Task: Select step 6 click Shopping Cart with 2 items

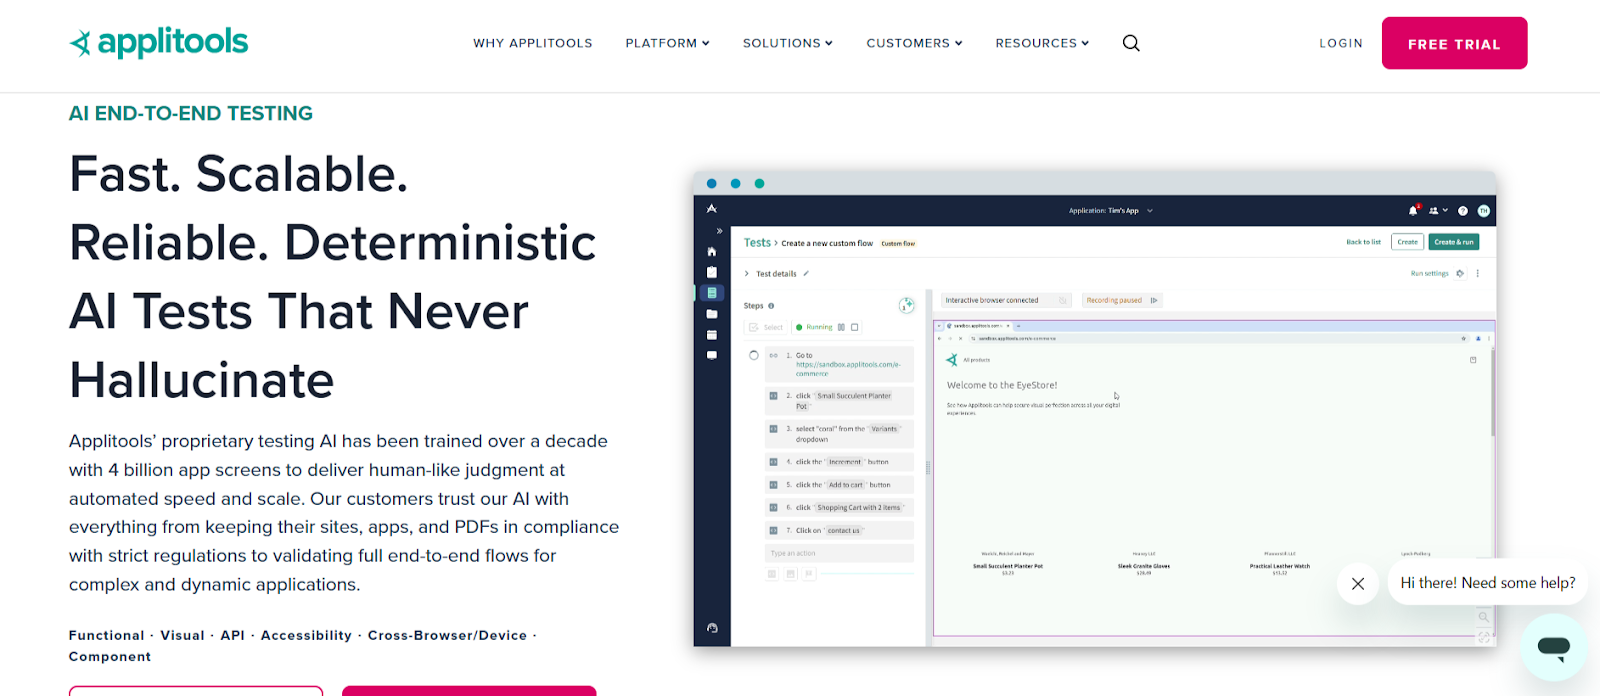Action: [839, 508]
